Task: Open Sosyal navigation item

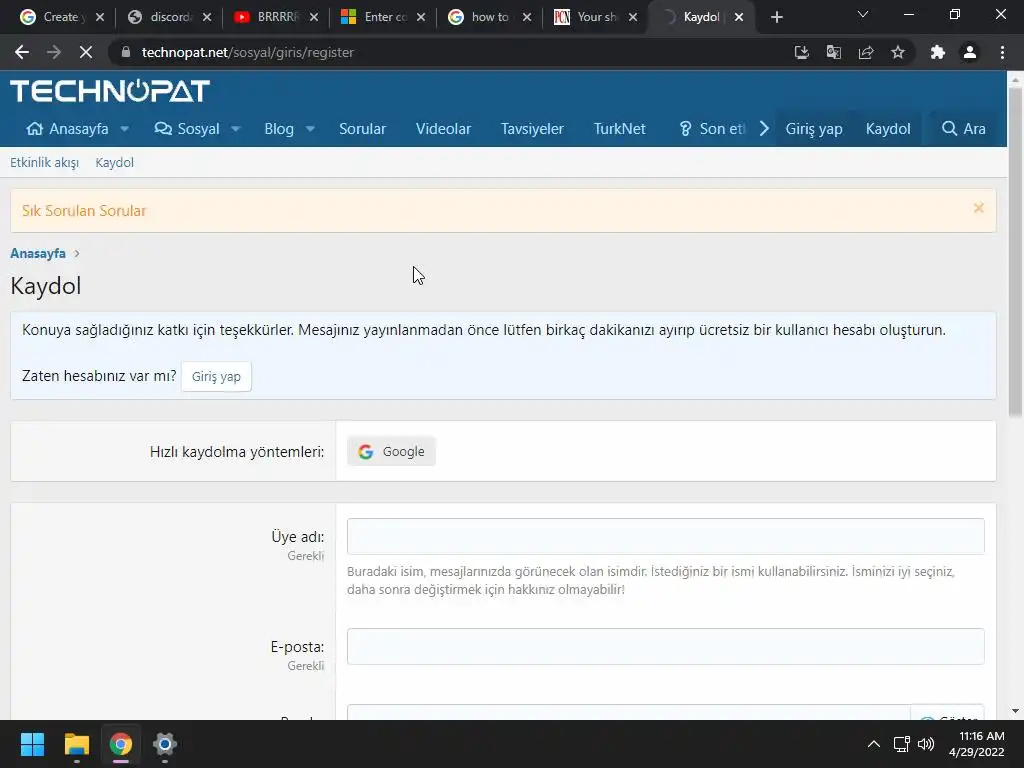Action: 187,129
